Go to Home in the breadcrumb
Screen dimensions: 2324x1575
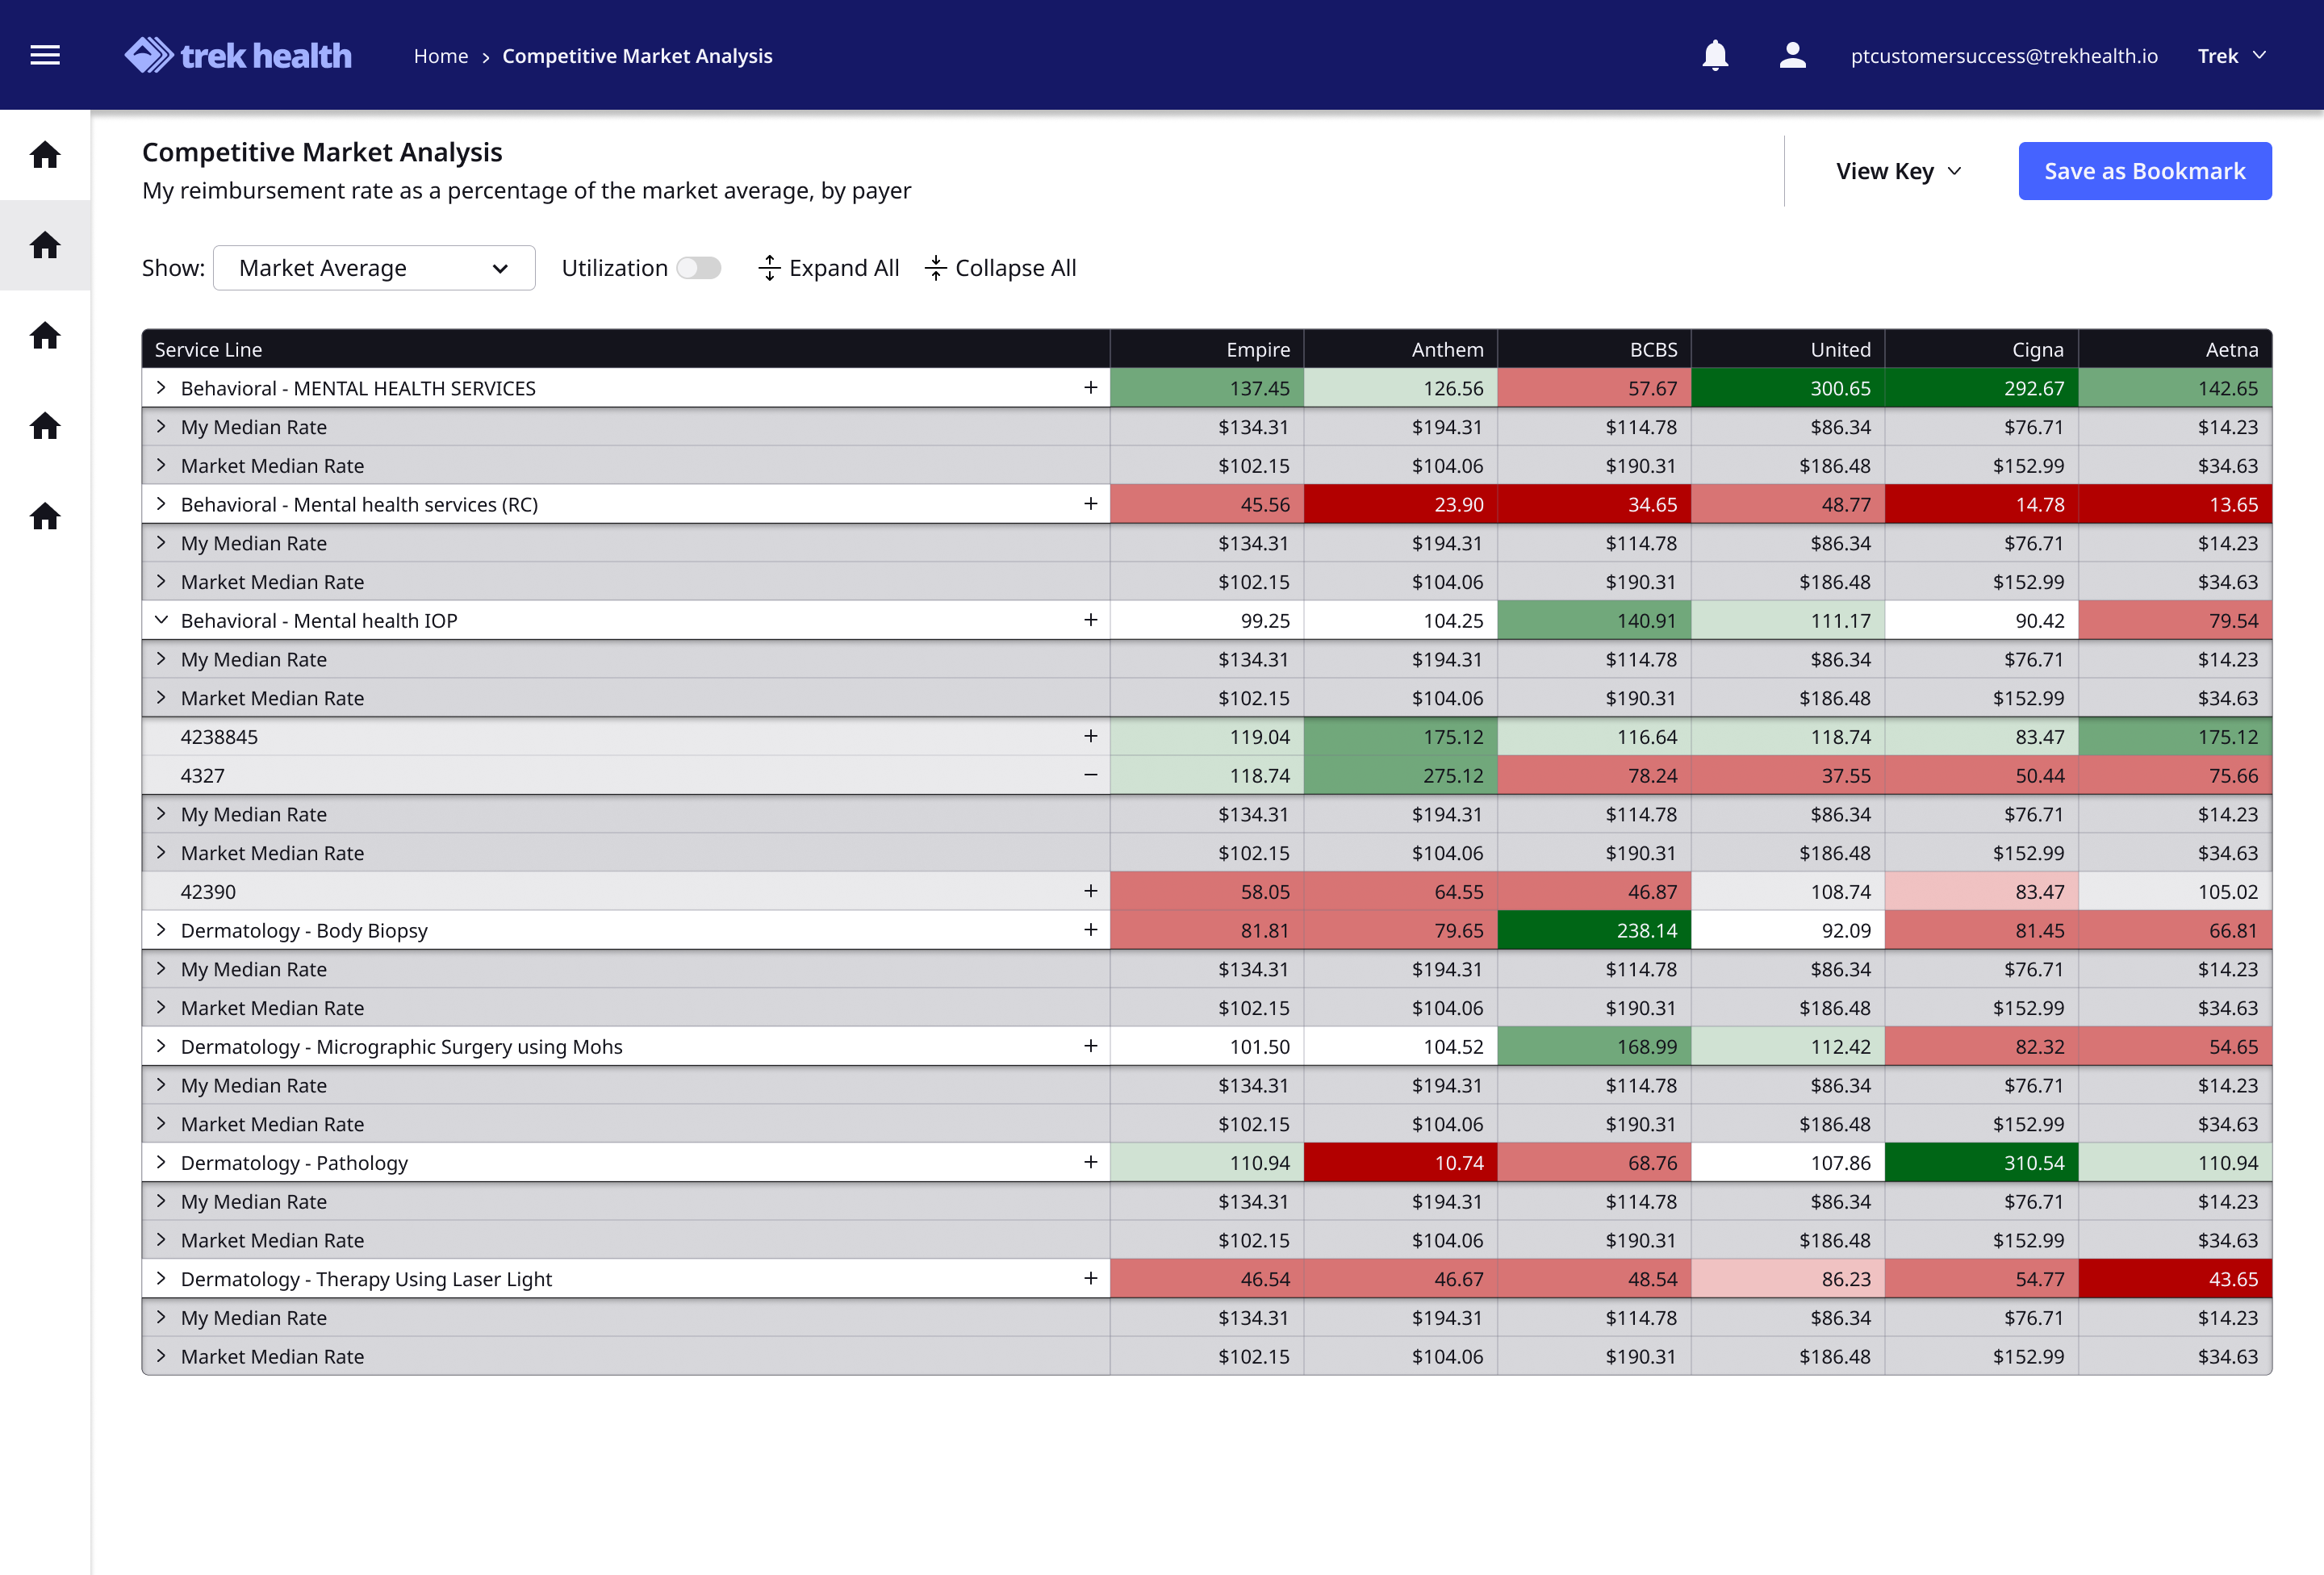tap(441, 56)
